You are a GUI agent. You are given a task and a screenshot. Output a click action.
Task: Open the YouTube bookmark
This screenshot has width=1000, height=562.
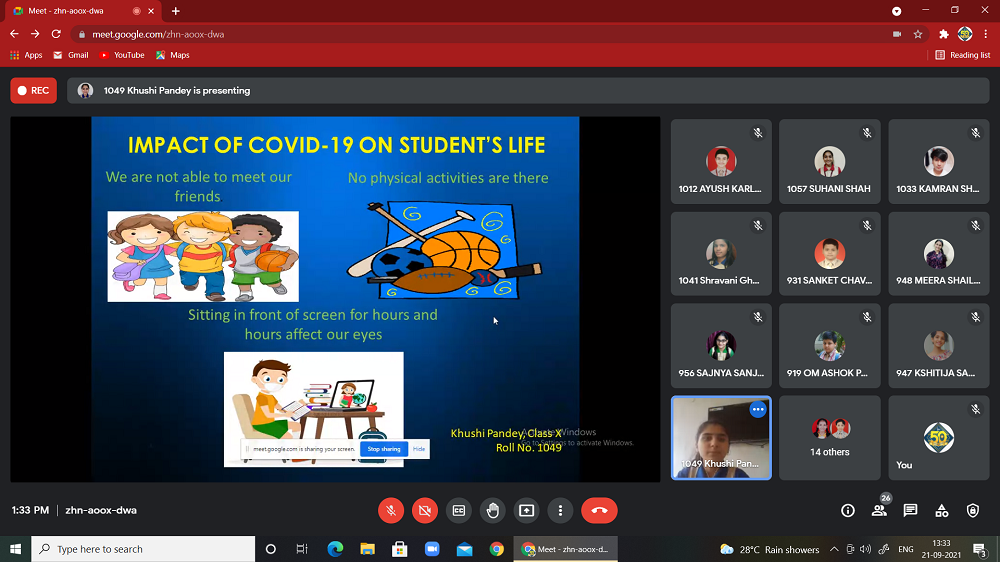pos(122,55)
